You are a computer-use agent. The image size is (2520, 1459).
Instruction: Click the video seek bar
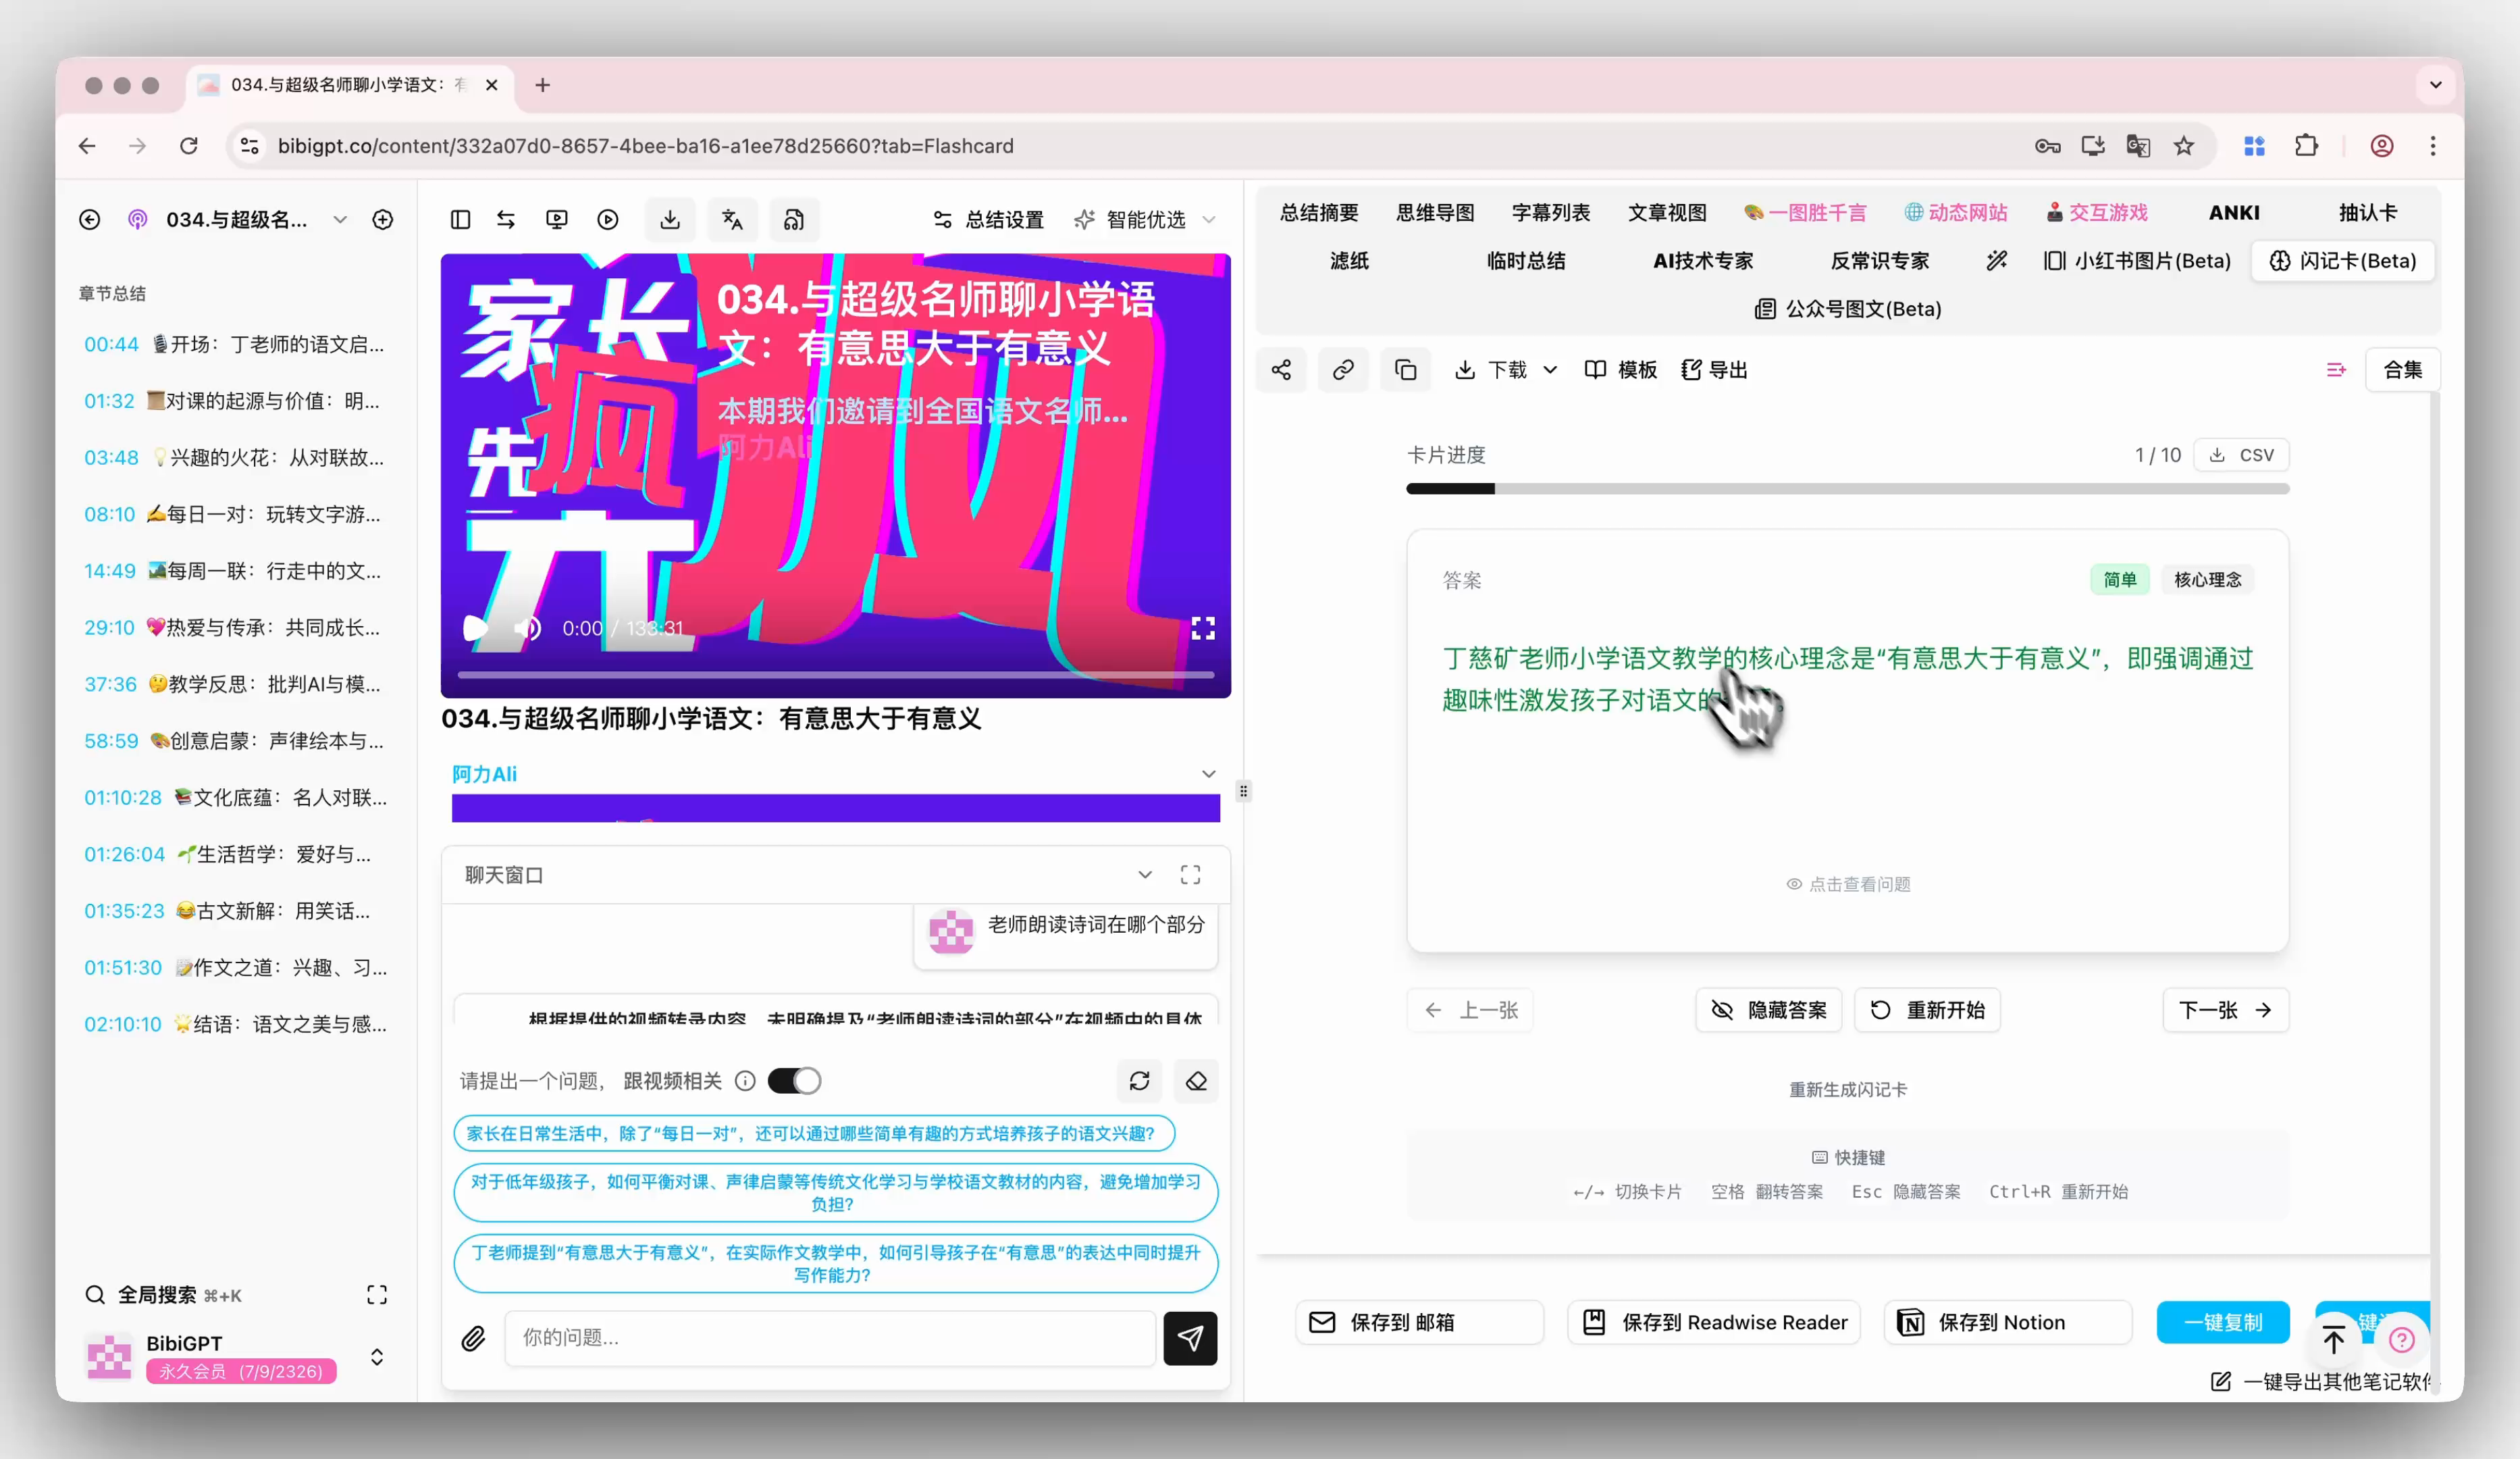tap(836, 676)
